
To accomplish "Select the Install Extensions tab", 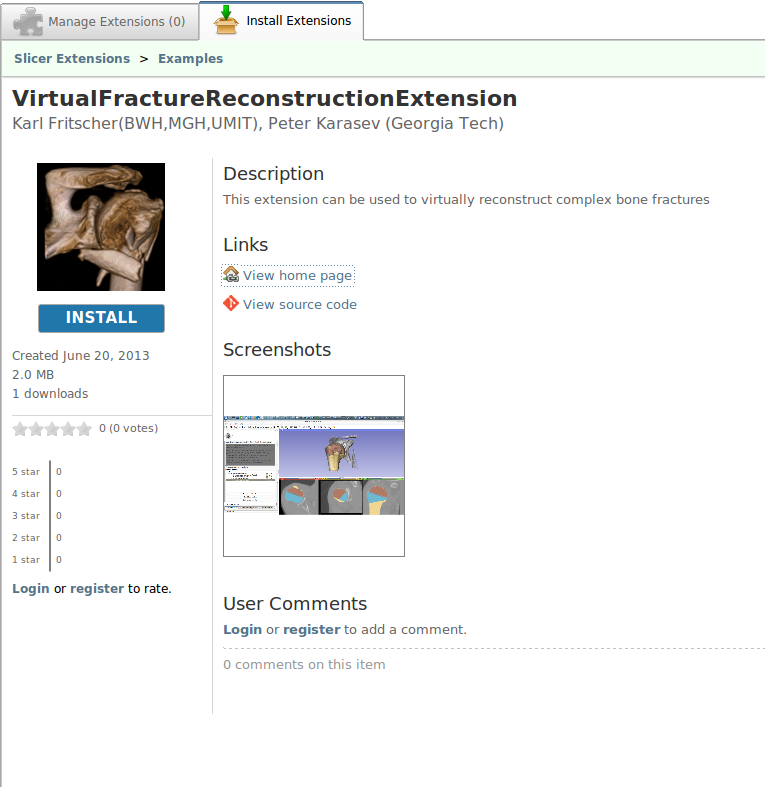I will tap(298, 20).
